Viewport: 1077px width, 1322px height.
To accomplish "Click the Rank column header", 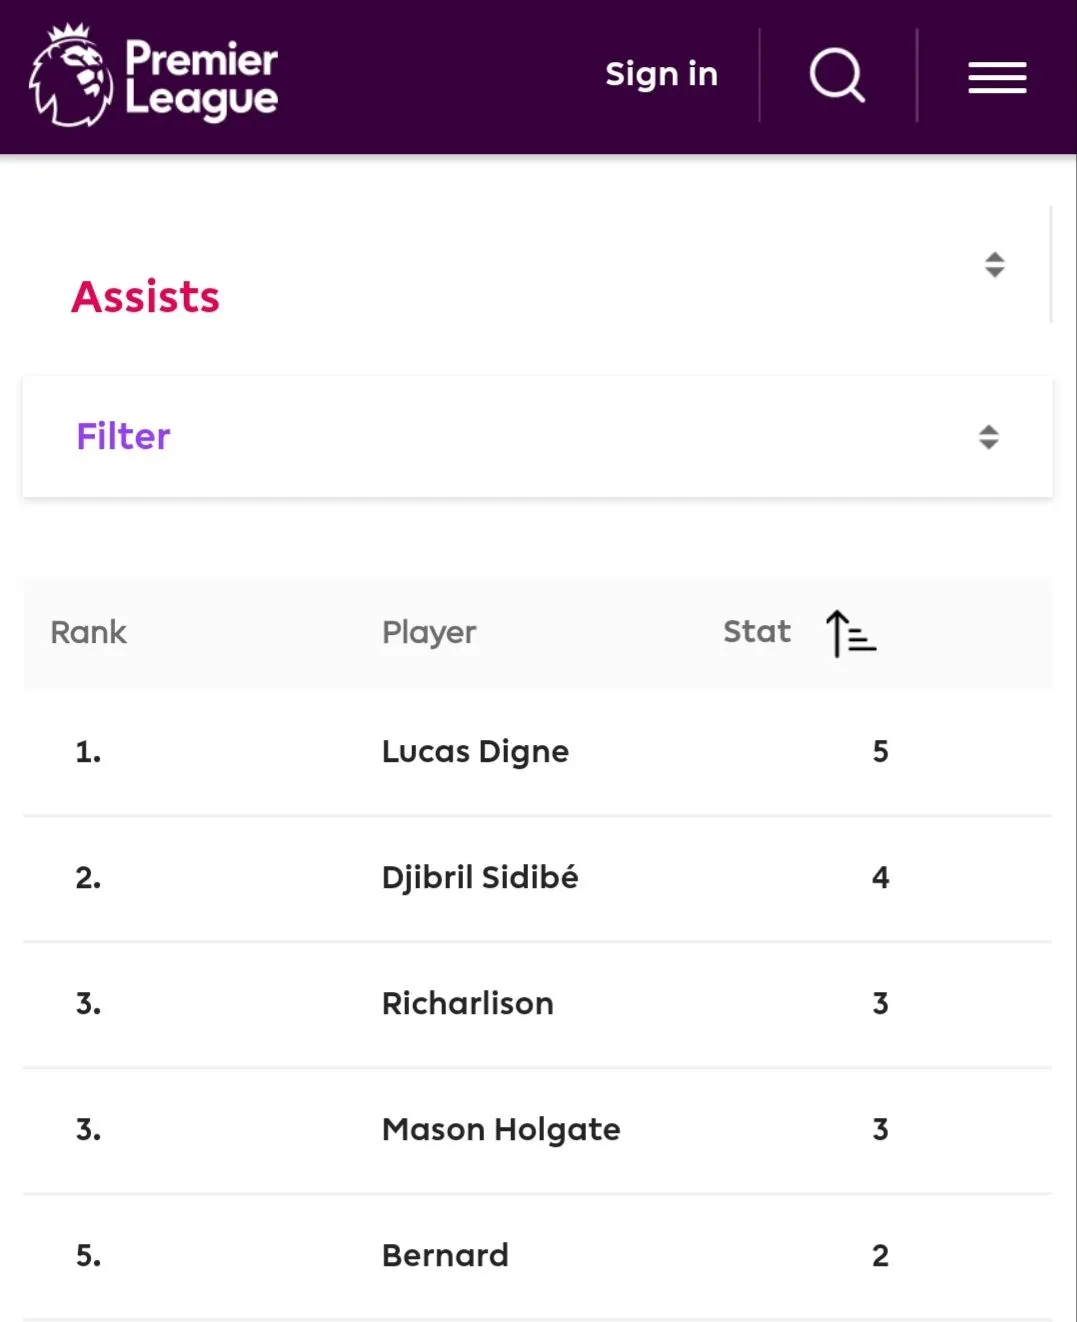I will coord(89,632).
